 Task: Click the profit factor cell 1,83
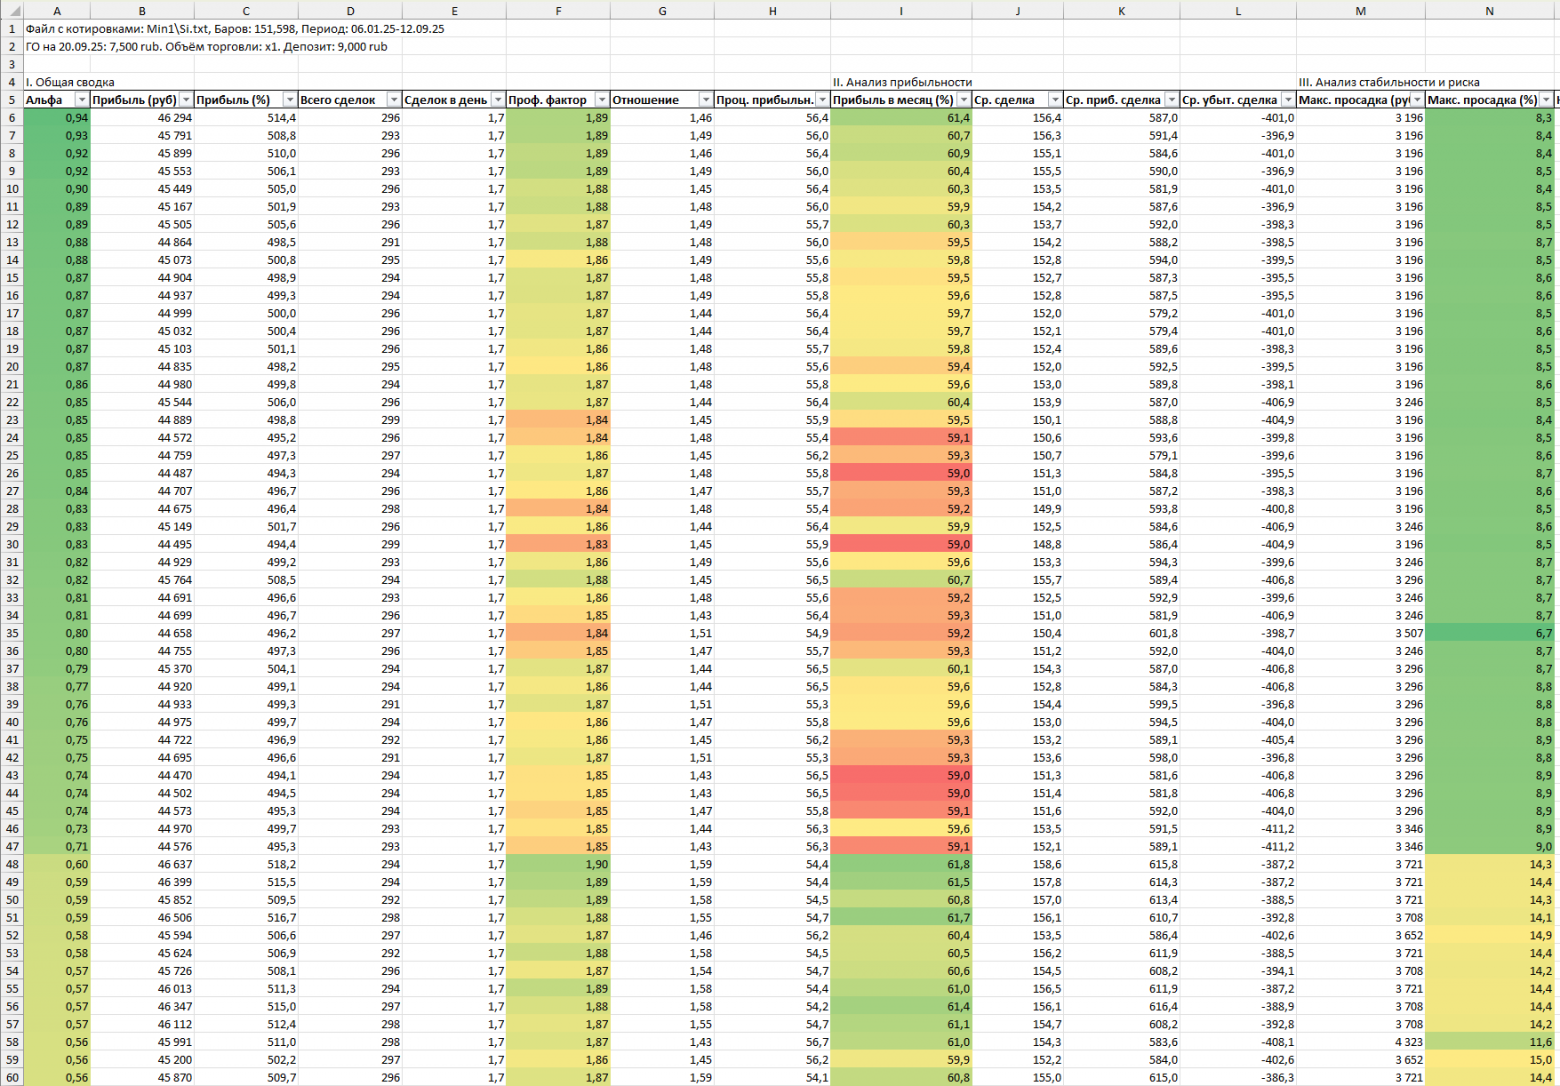coord(558,544)
